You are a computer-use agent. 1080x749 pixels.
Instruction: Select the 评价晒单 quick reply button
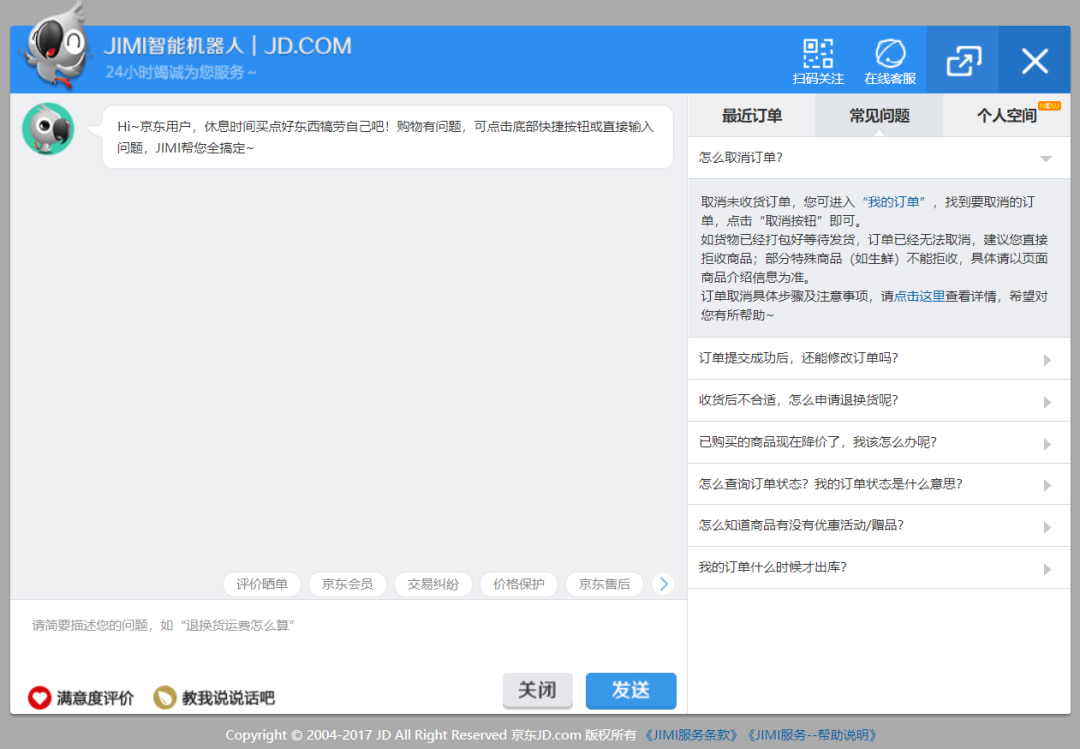point(262,584)
